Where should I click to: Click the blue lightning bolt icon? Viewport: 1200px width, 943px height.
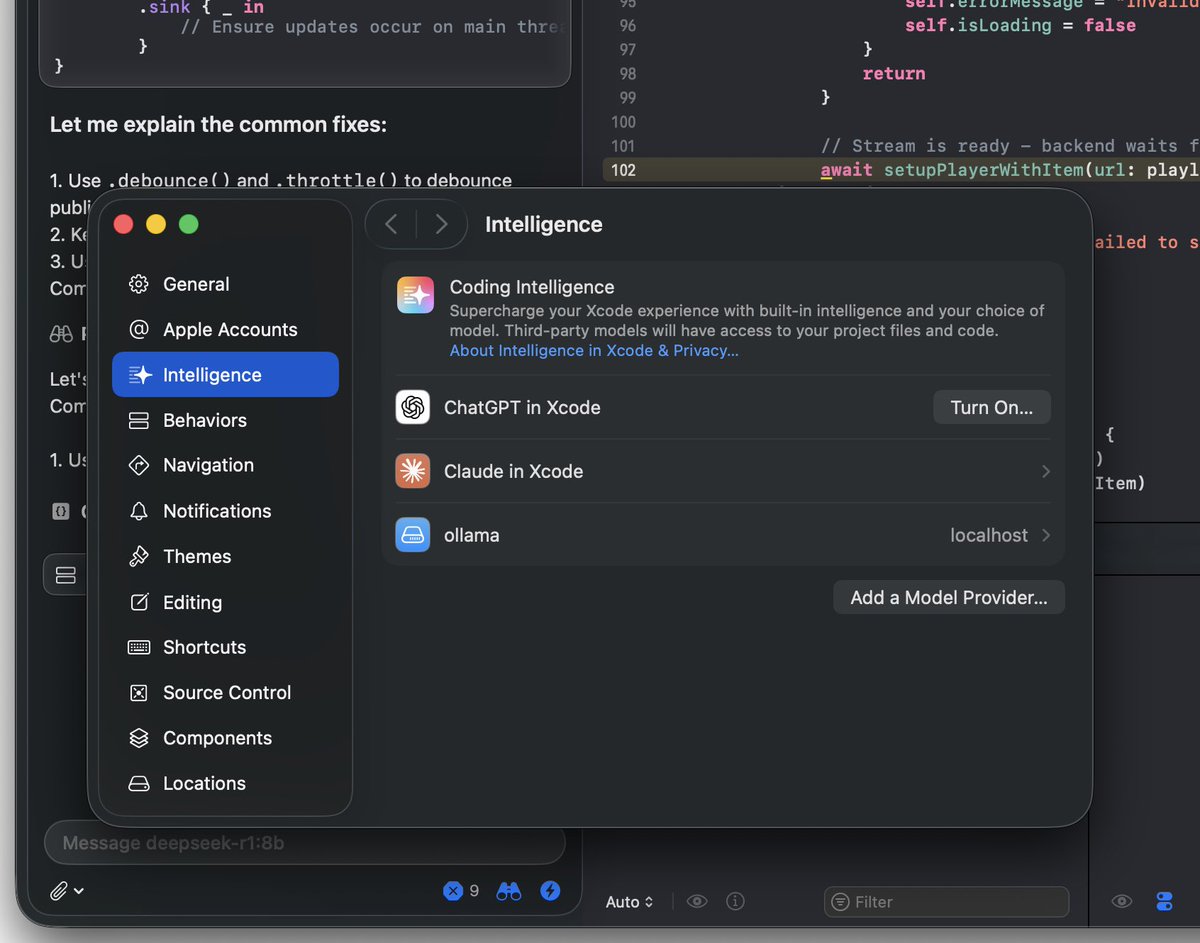pos(550,890)
